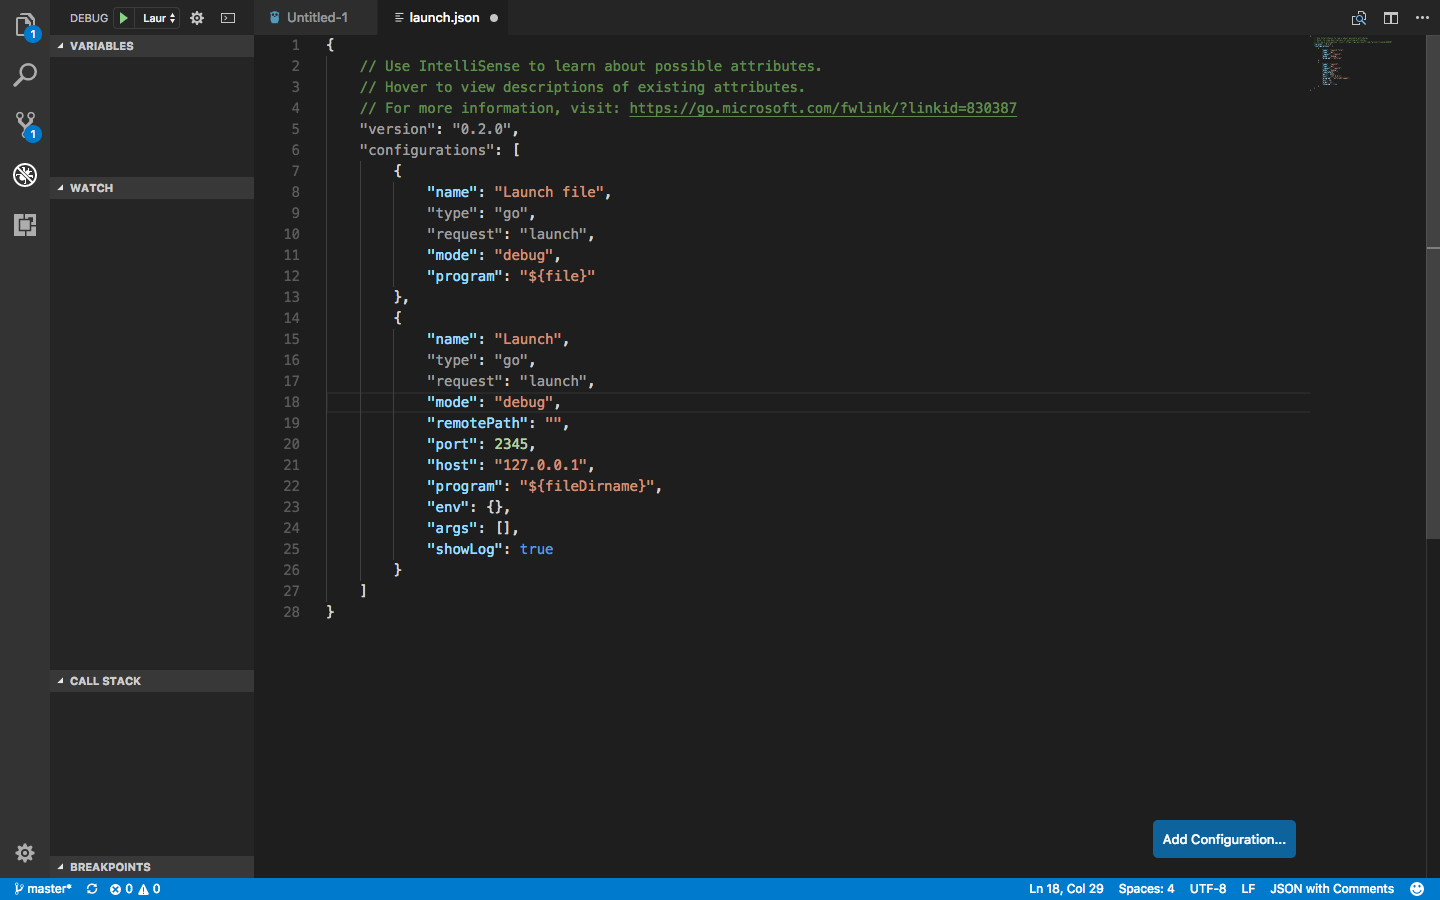Open the Explorer view in the Activity Bar
The height and width of the screenshot is (900, 1440).
tap(25, 25)
